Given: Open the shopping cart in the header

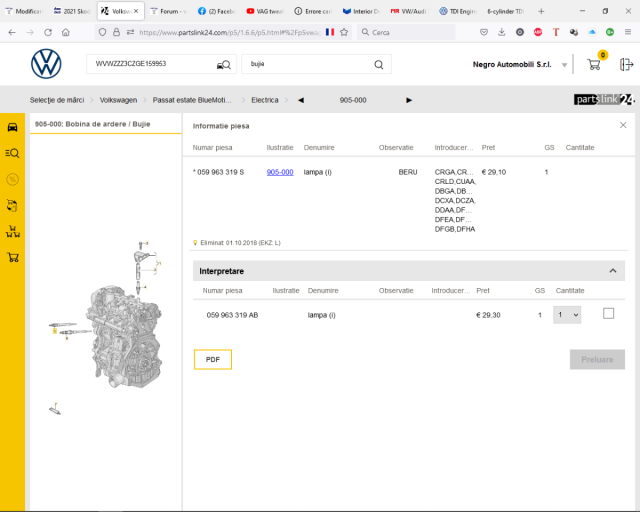Looking at the screenshot, I should (594, 64).
